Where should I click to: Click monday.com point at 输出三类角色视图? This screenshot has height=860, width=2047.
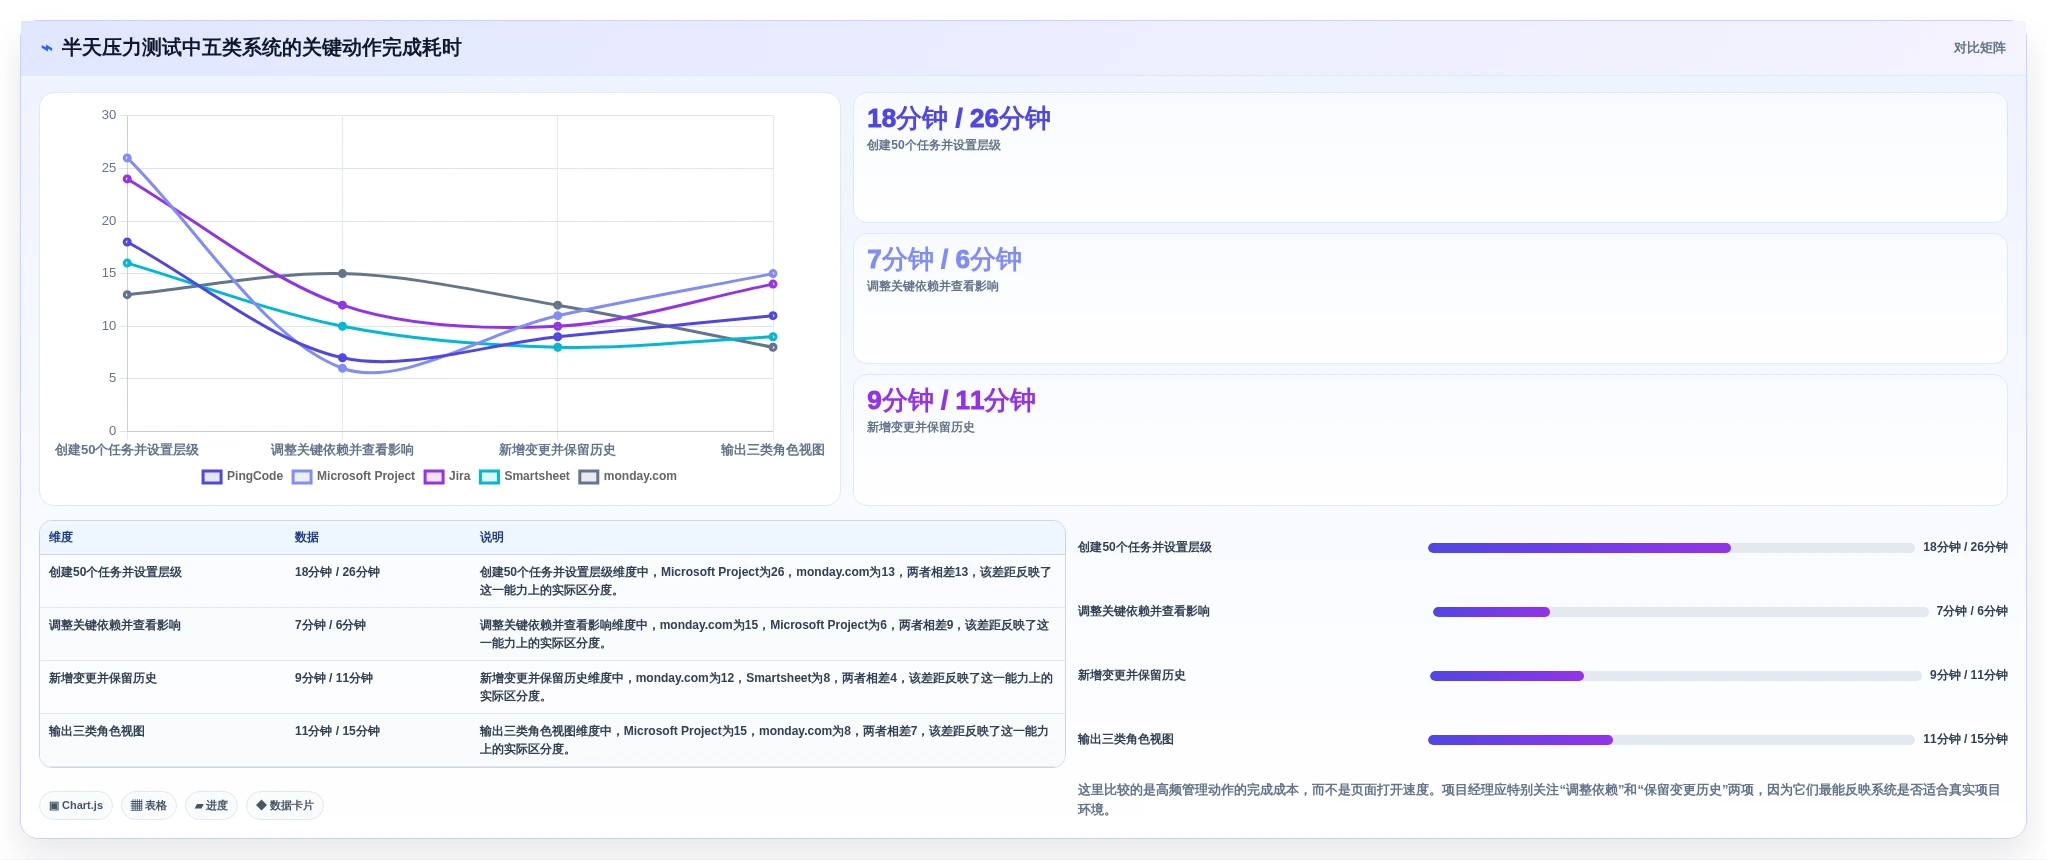(773, 347)
